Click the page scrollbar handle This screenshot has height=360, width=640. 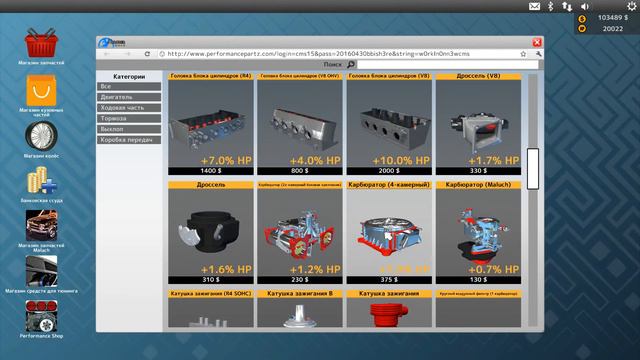pos(533,169)
